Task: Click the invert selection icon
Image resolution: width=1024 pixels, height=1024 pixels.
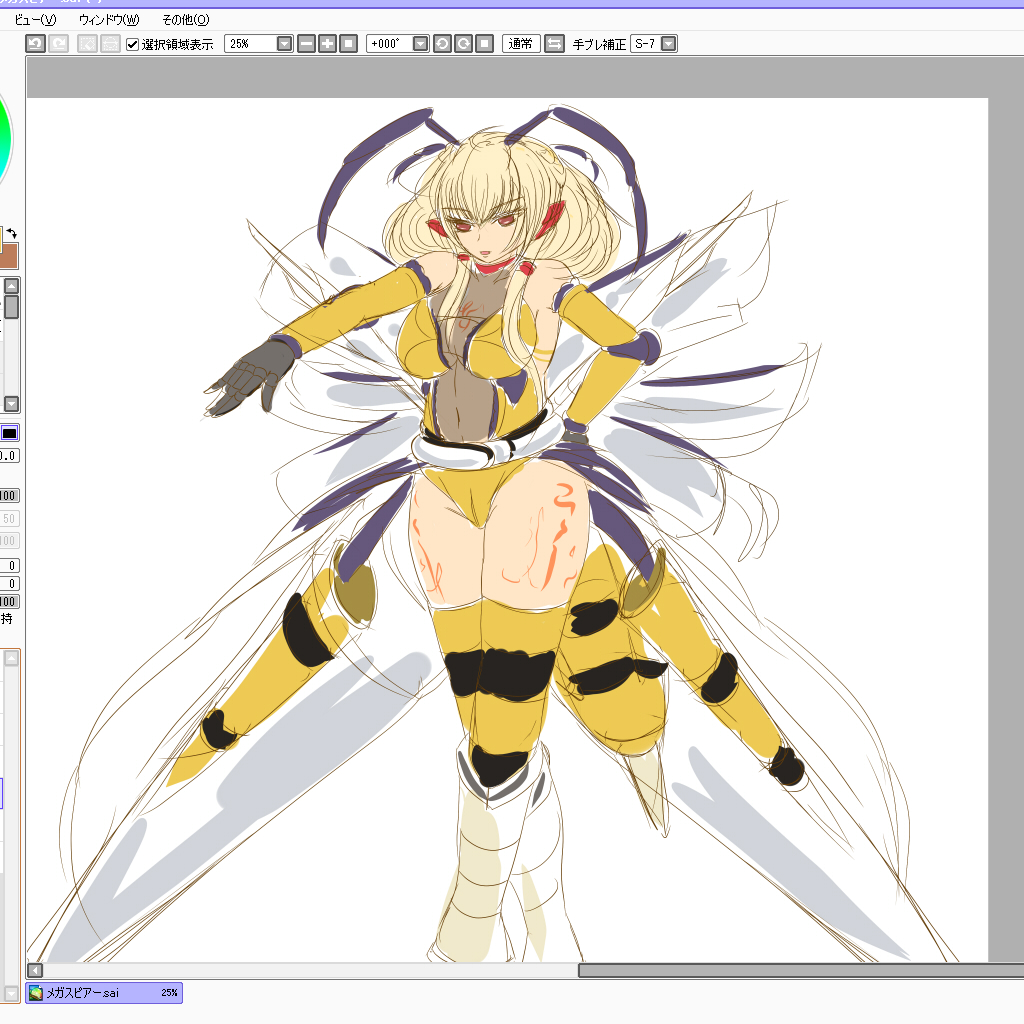Action: pyautogui.click(x=110, y=44)
